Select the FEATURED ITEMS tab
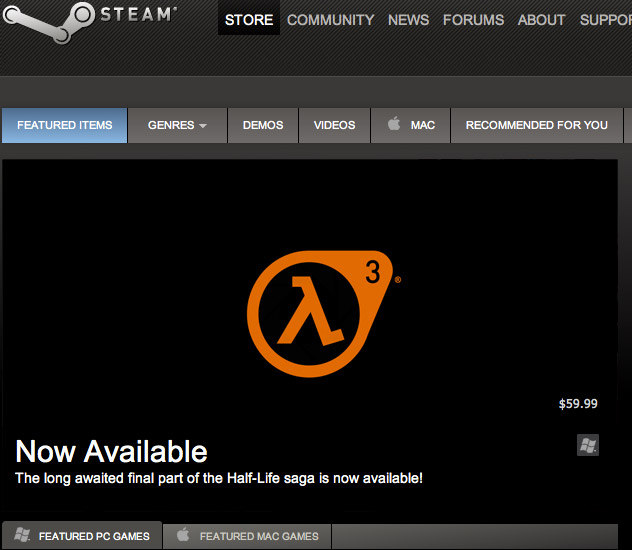The width and height of the screenshot is (632, 550). 65,125
